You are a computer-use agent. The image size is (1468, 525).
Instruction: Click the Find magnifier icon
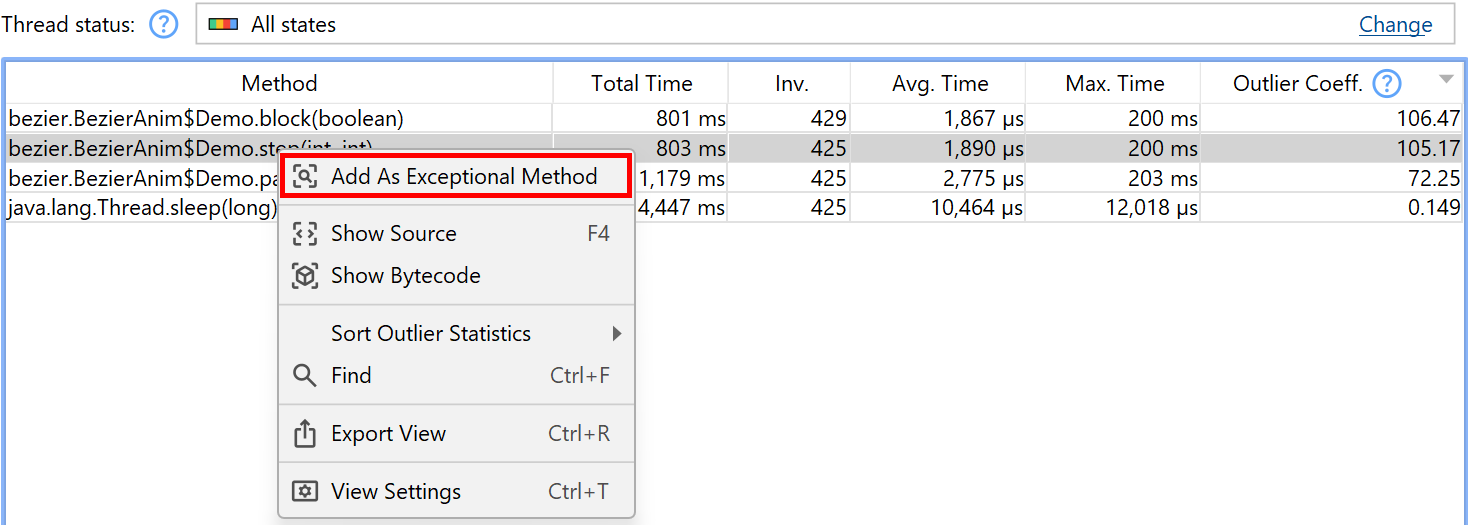(x=304, y=376)
